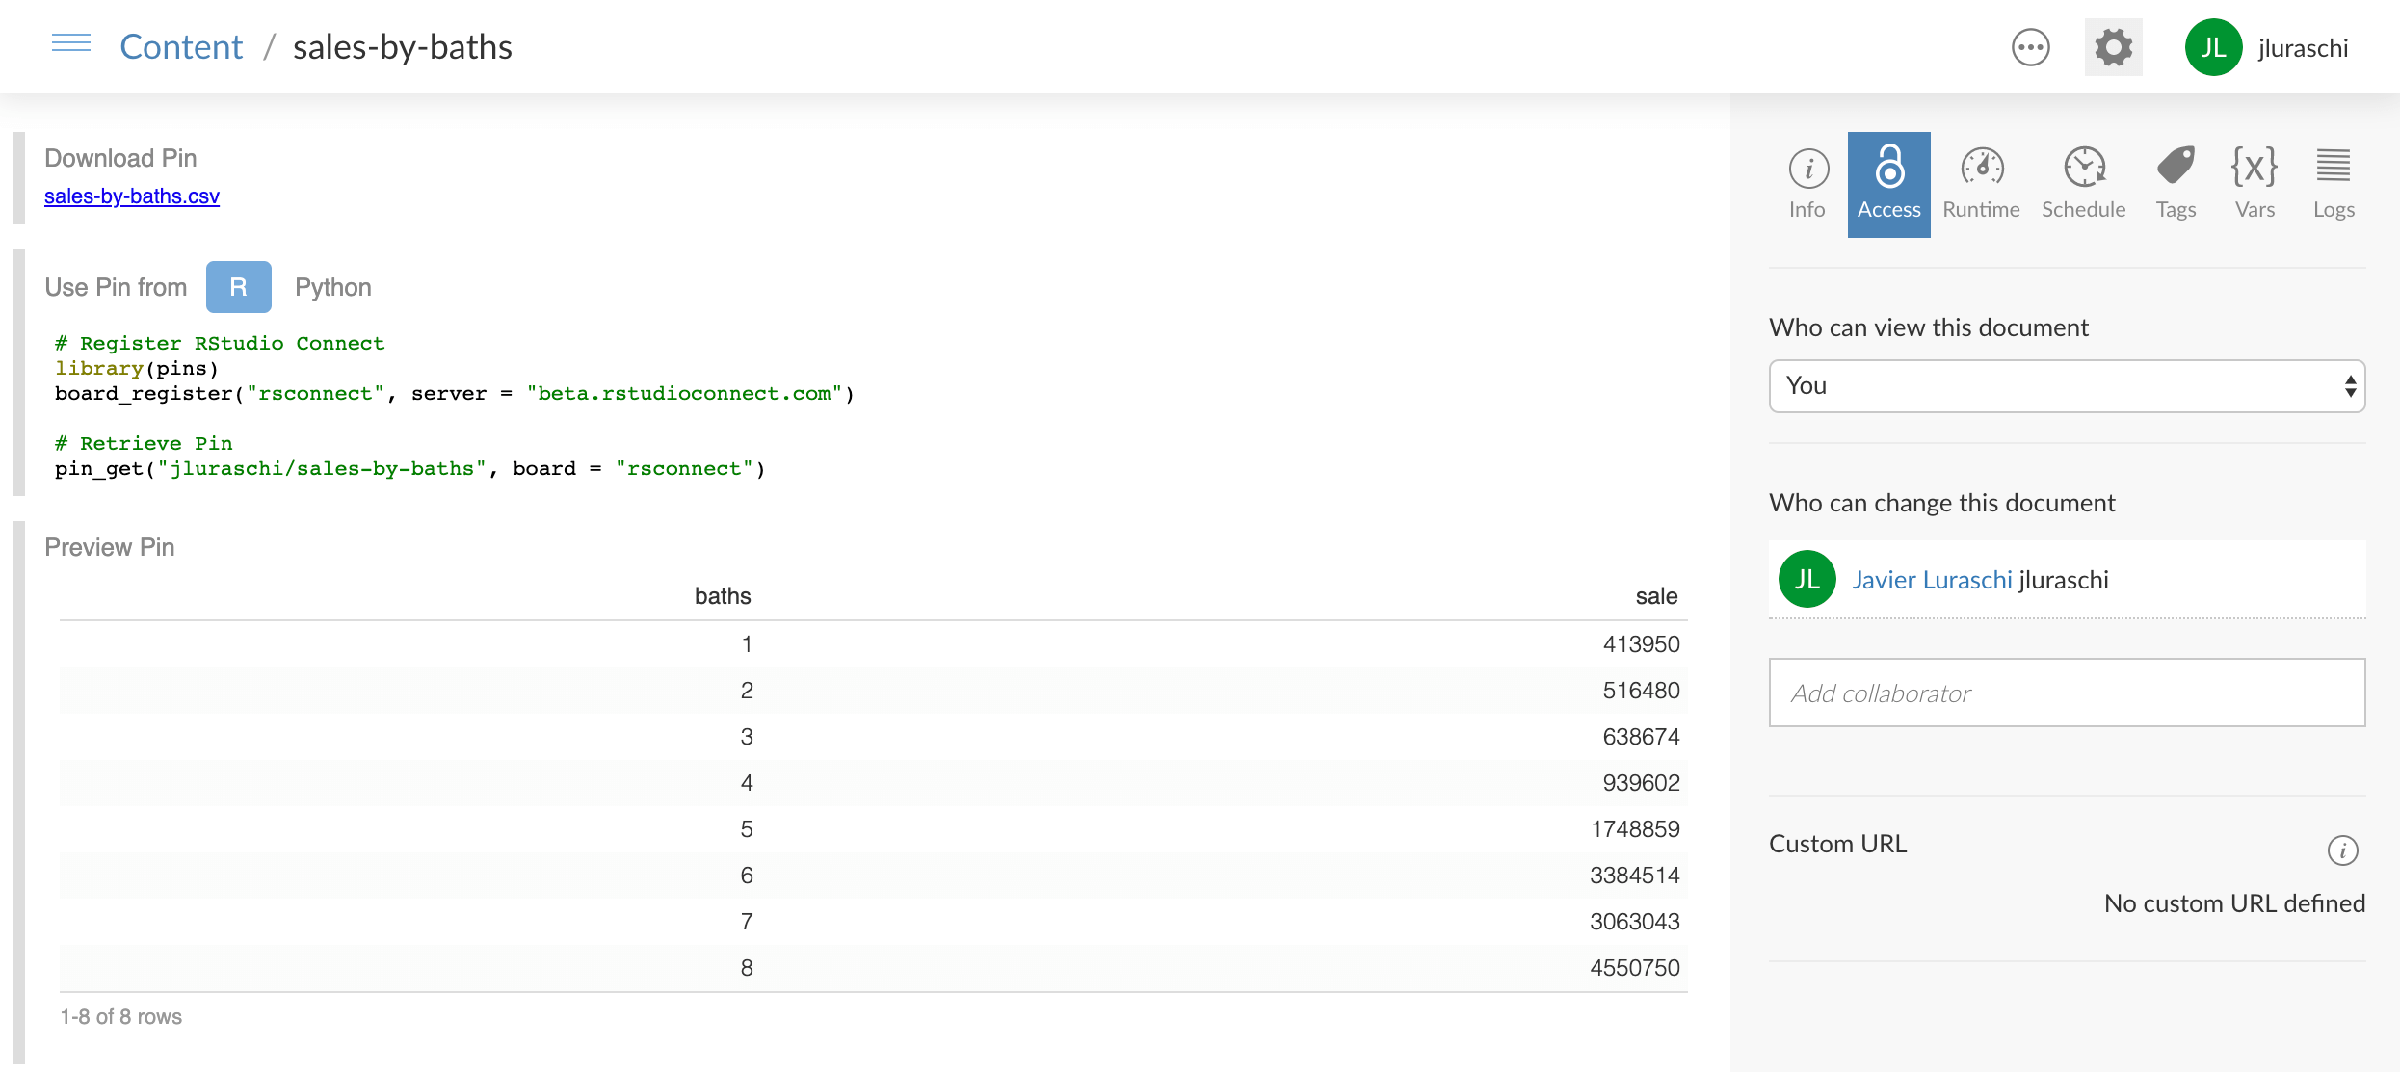Viewport: 2400px width, 1072px height.
Task: Select the Access panel icon
Action: pyautogui.click(x=1889, y=183)
